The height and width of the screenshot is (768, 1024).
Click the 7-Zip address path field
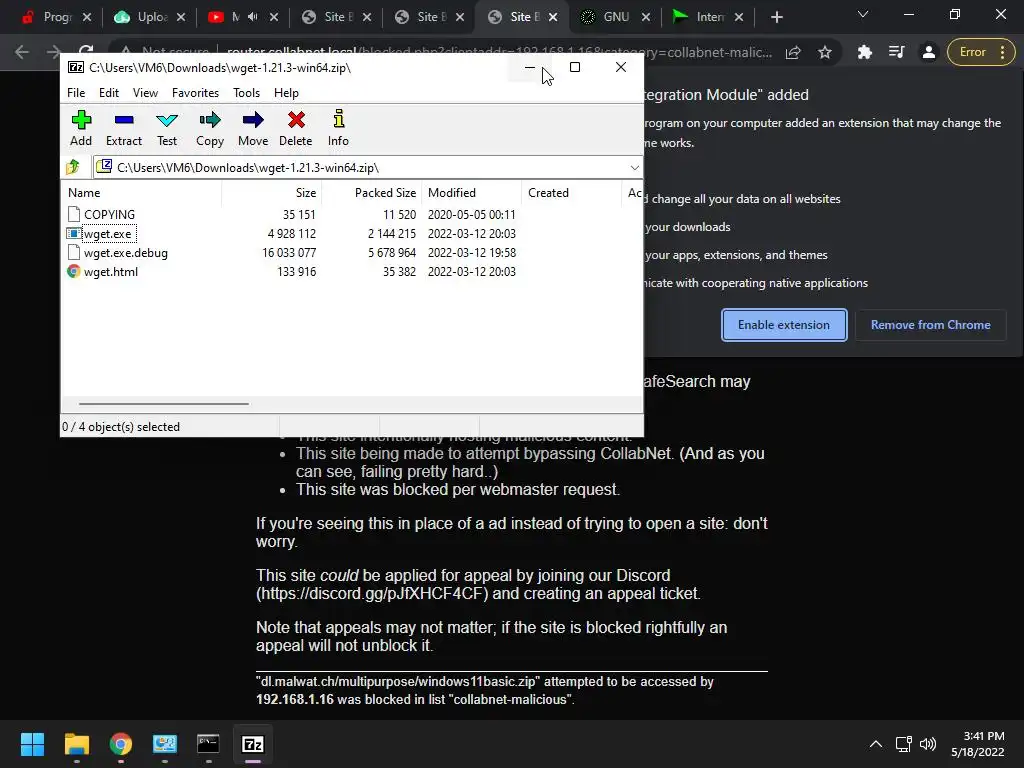point(367,168)
